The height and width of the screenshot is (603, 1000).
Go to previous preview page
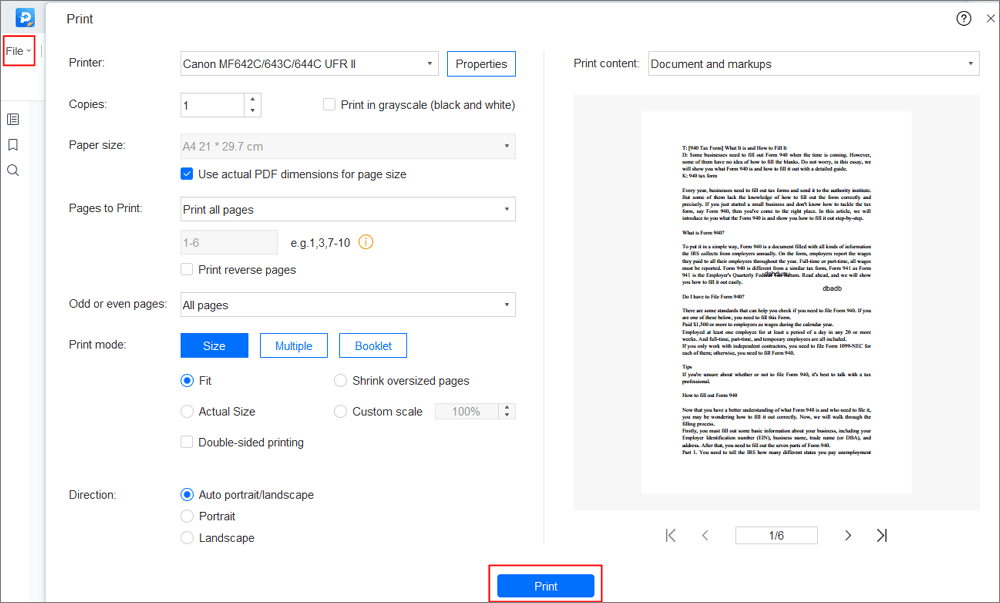(x=705, y=535)
